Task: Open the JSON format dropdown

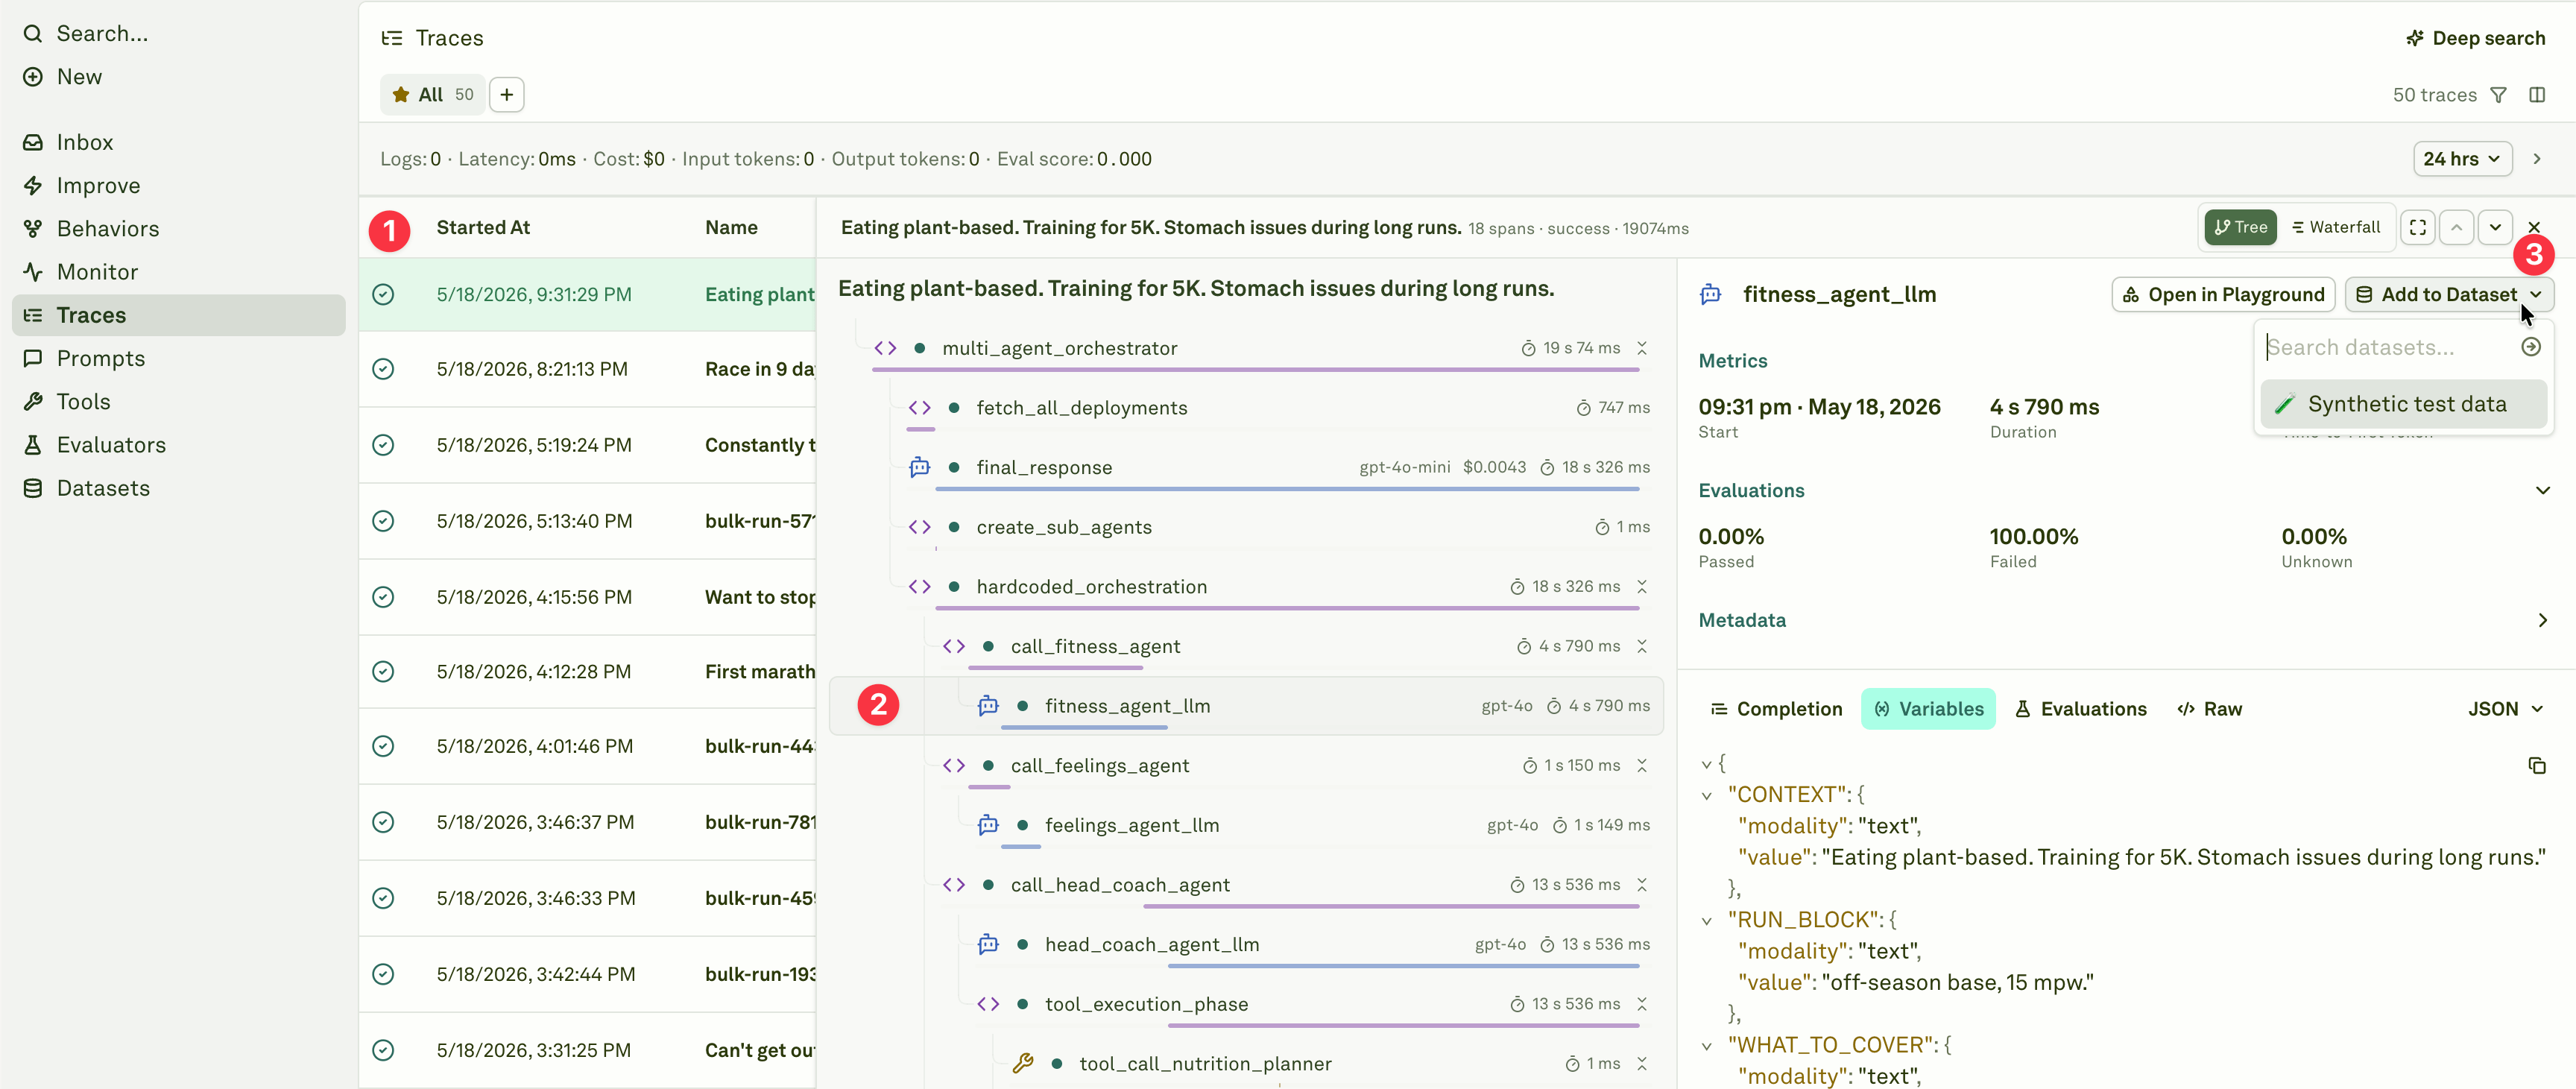Action: pos(2505,708)
